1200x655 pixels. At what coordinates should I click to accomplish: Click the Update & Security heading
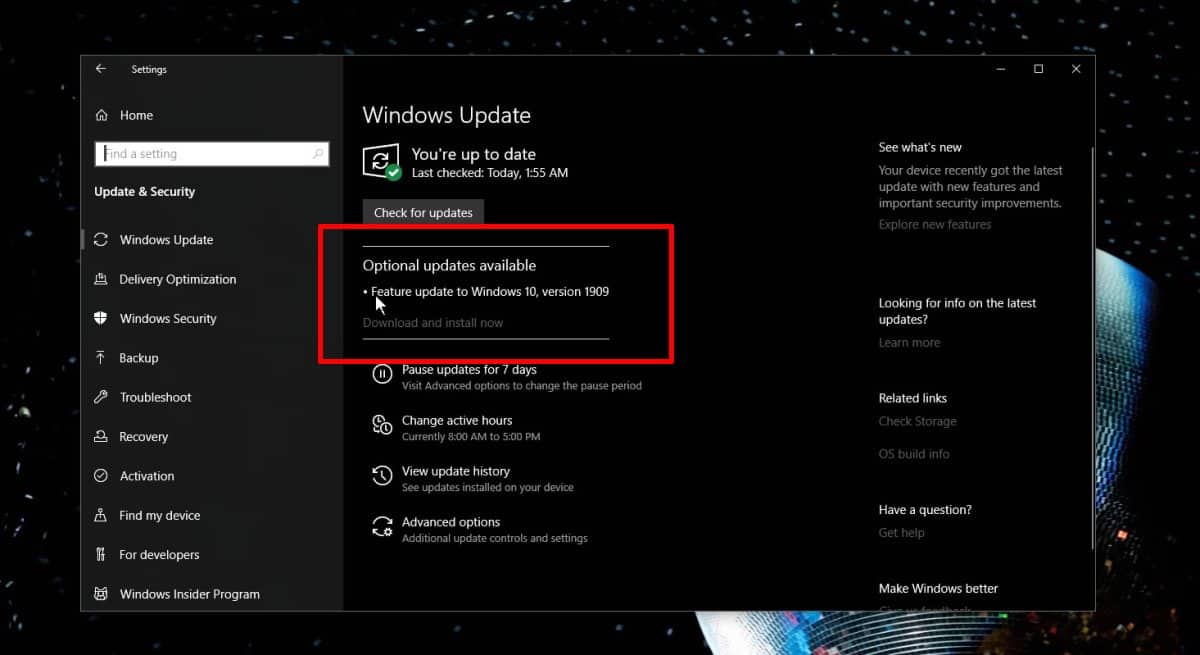144,192
